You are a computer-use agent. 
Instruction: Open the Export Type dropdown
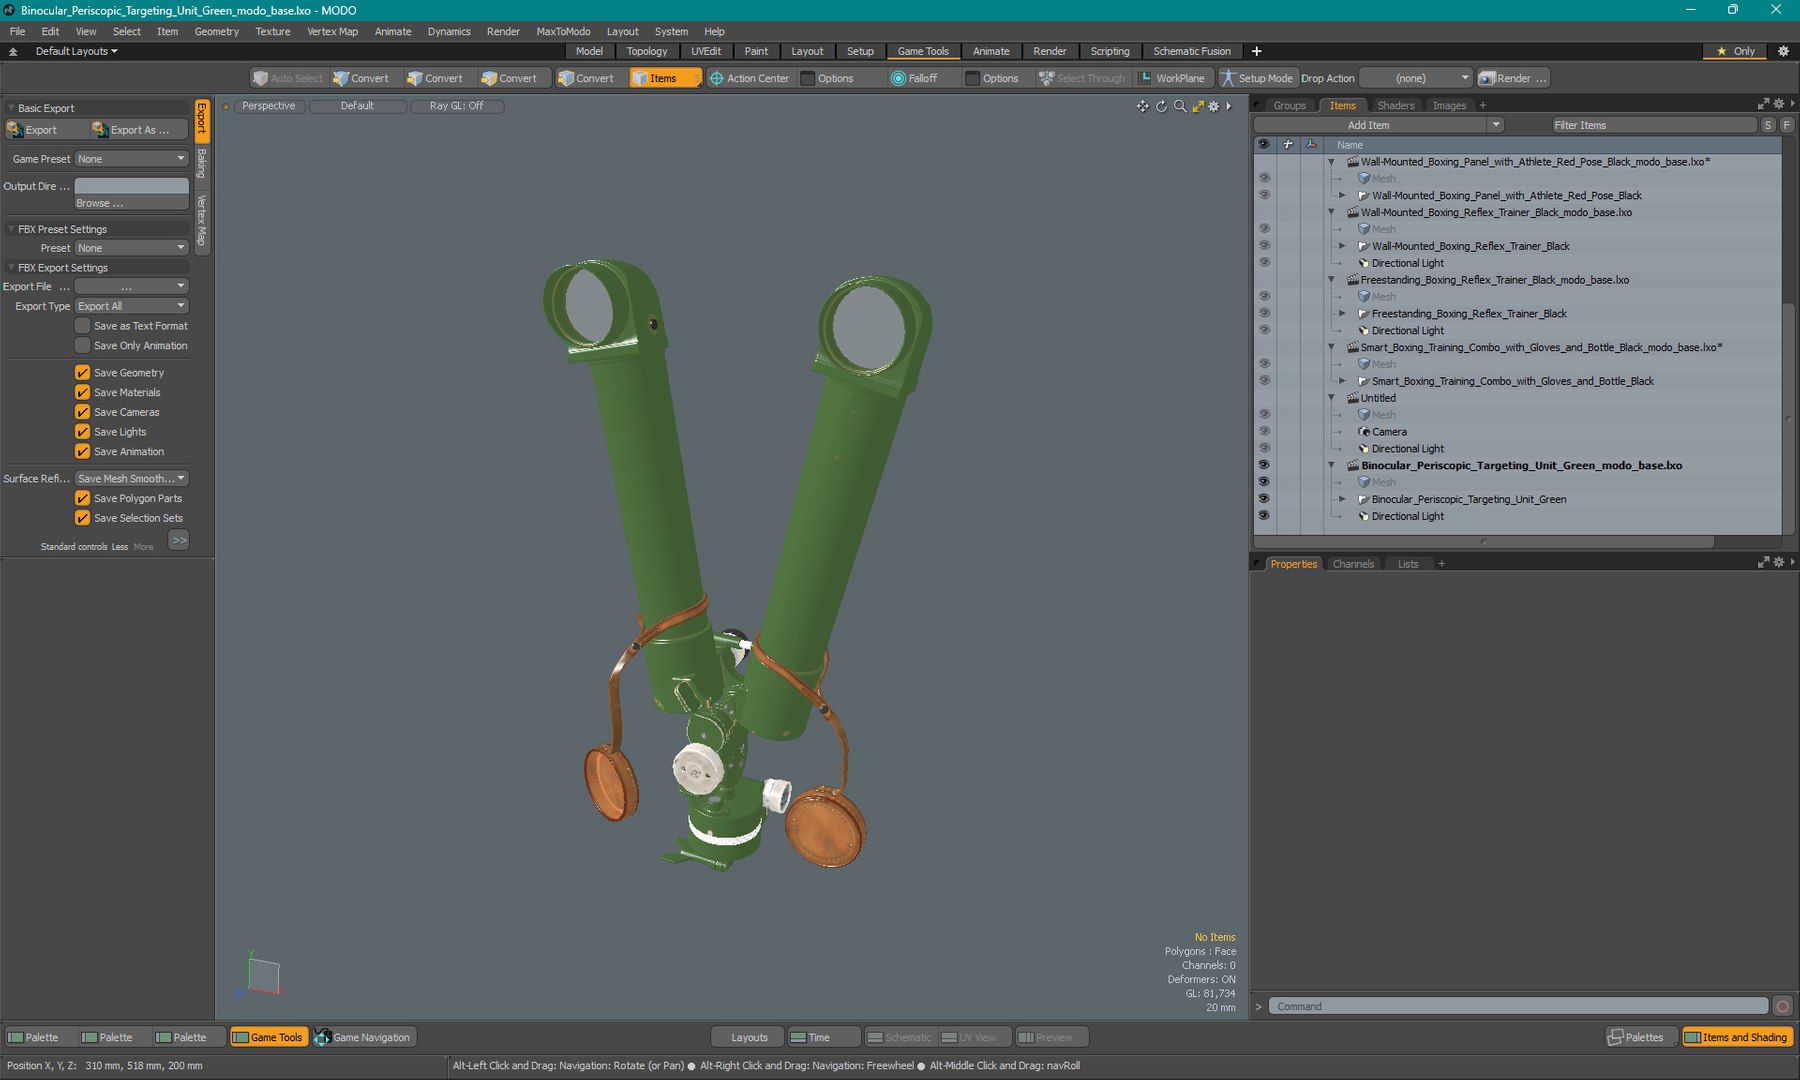(132, 306)
